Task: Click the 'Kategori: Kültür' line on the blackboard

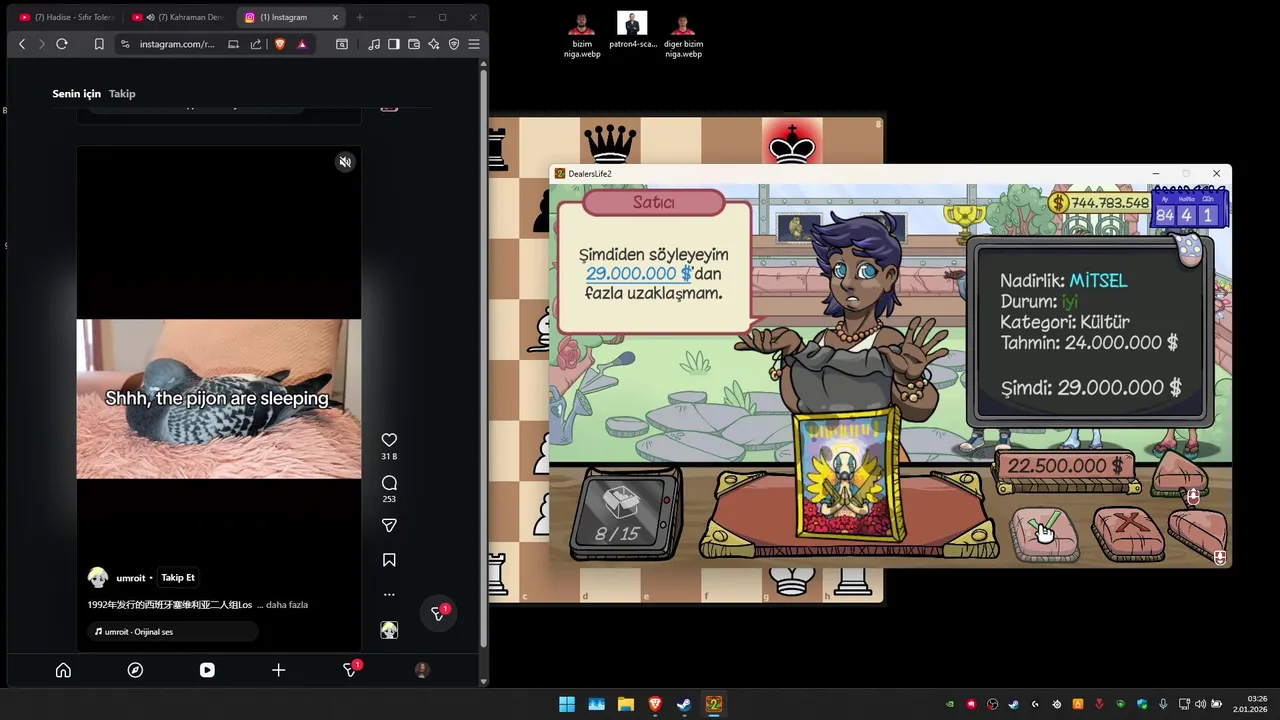Action: click(x=1065, y=322)
